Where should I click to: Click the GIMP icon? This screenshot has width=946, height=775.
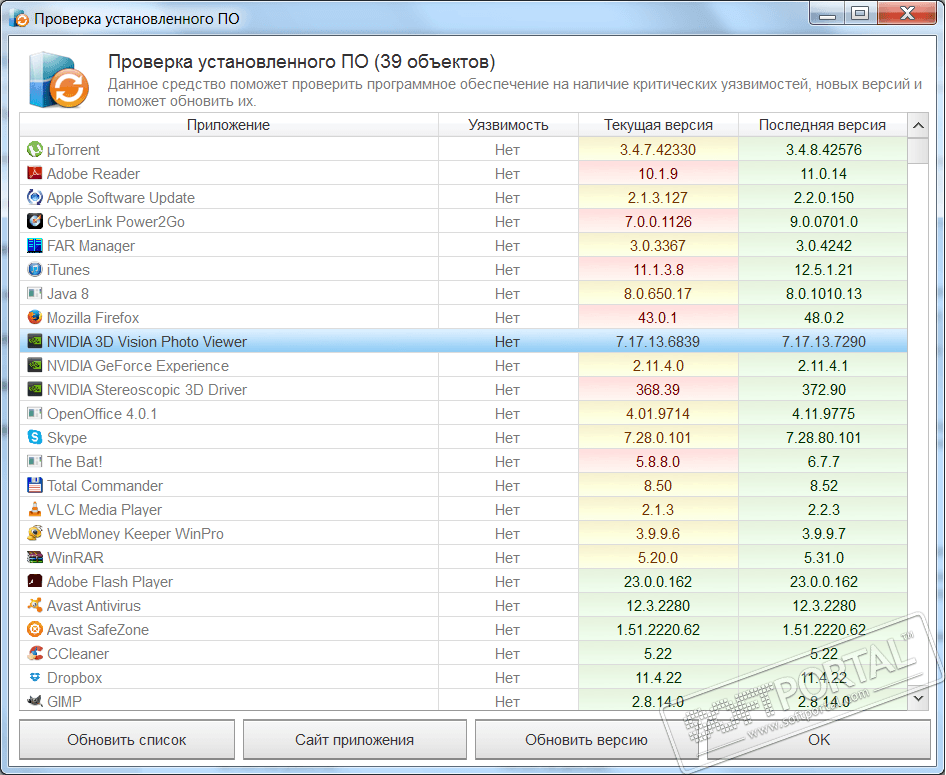35,701
